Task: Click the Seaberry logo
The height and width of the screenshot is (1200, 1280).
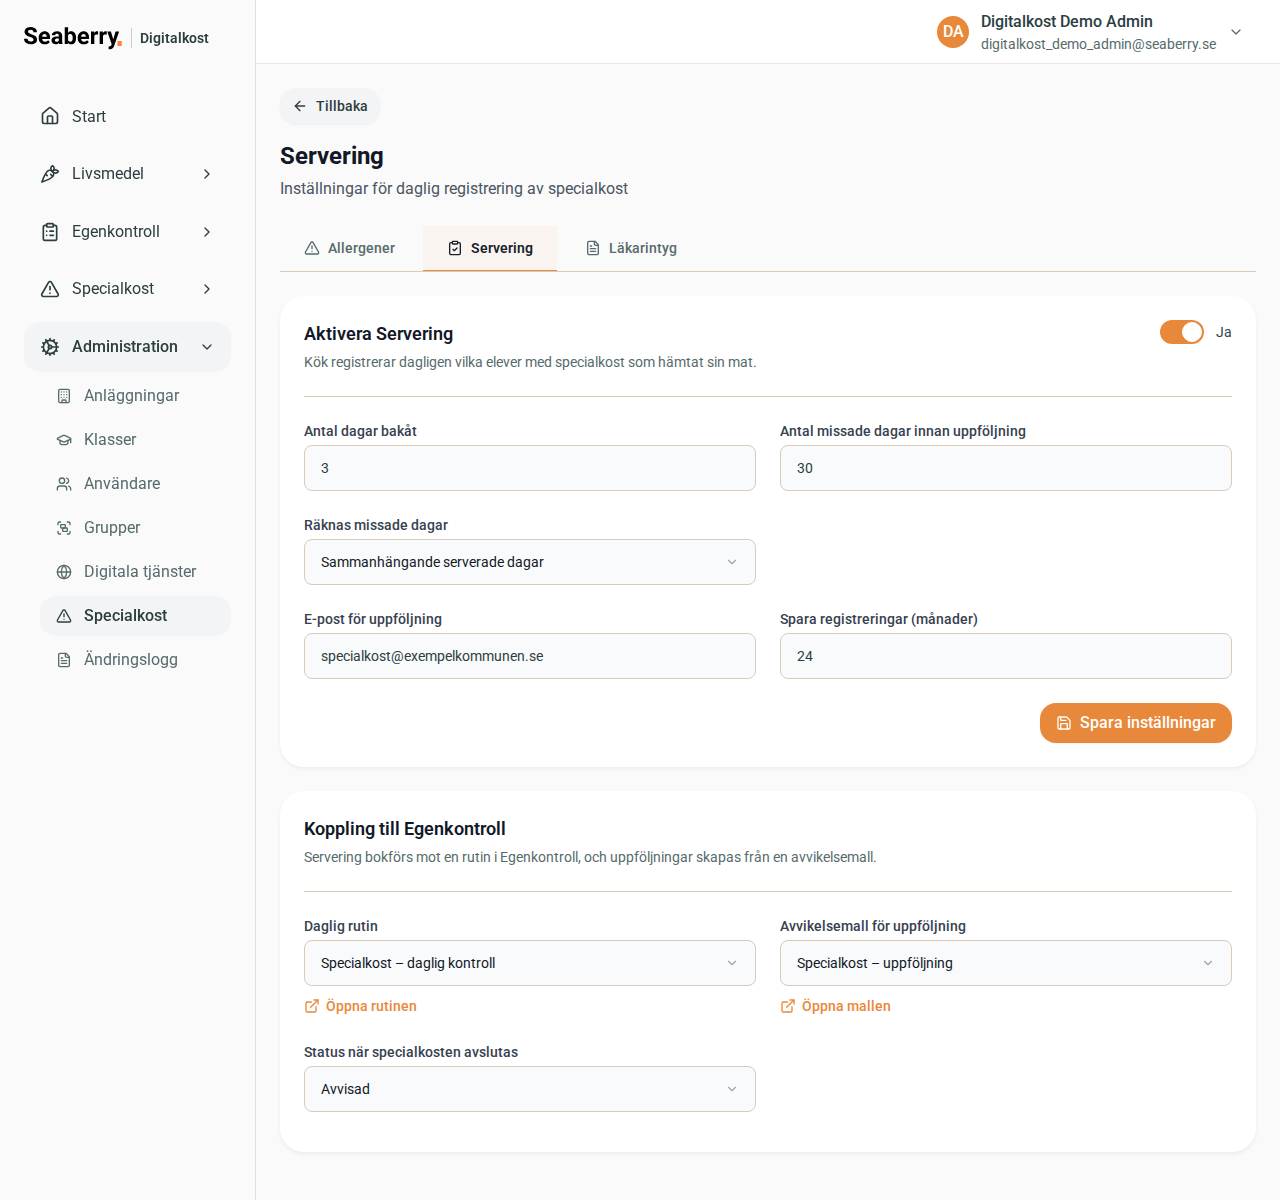Action: (x=72, y=37)
